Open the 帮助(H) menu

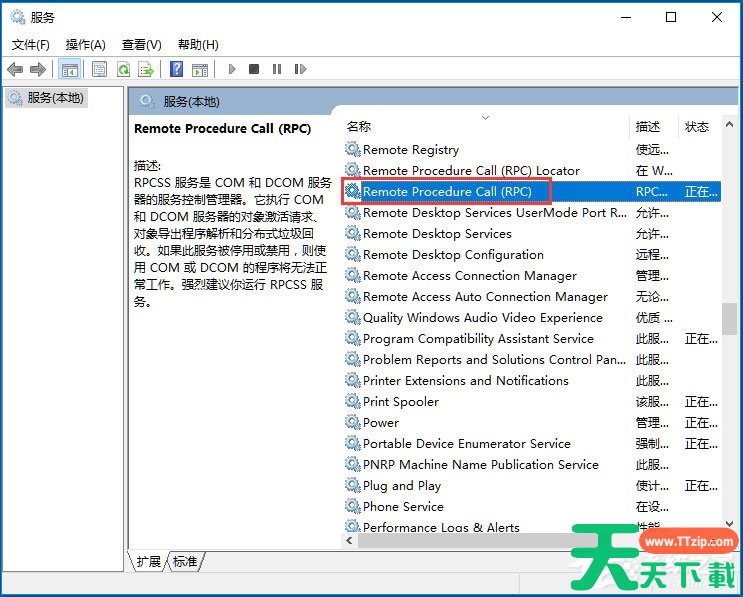pyautogui.click(x=198, y=45)
